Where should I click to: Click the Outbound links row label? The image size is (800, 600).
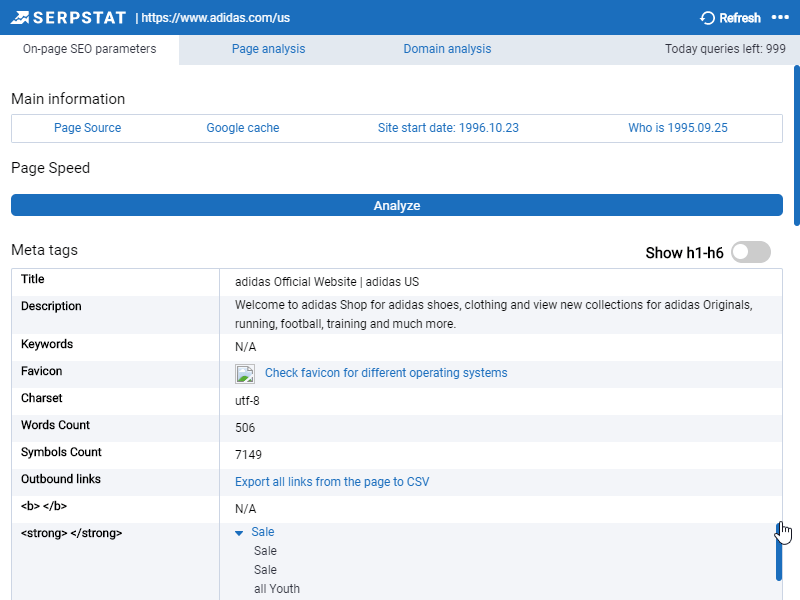(x=61, y=479)
